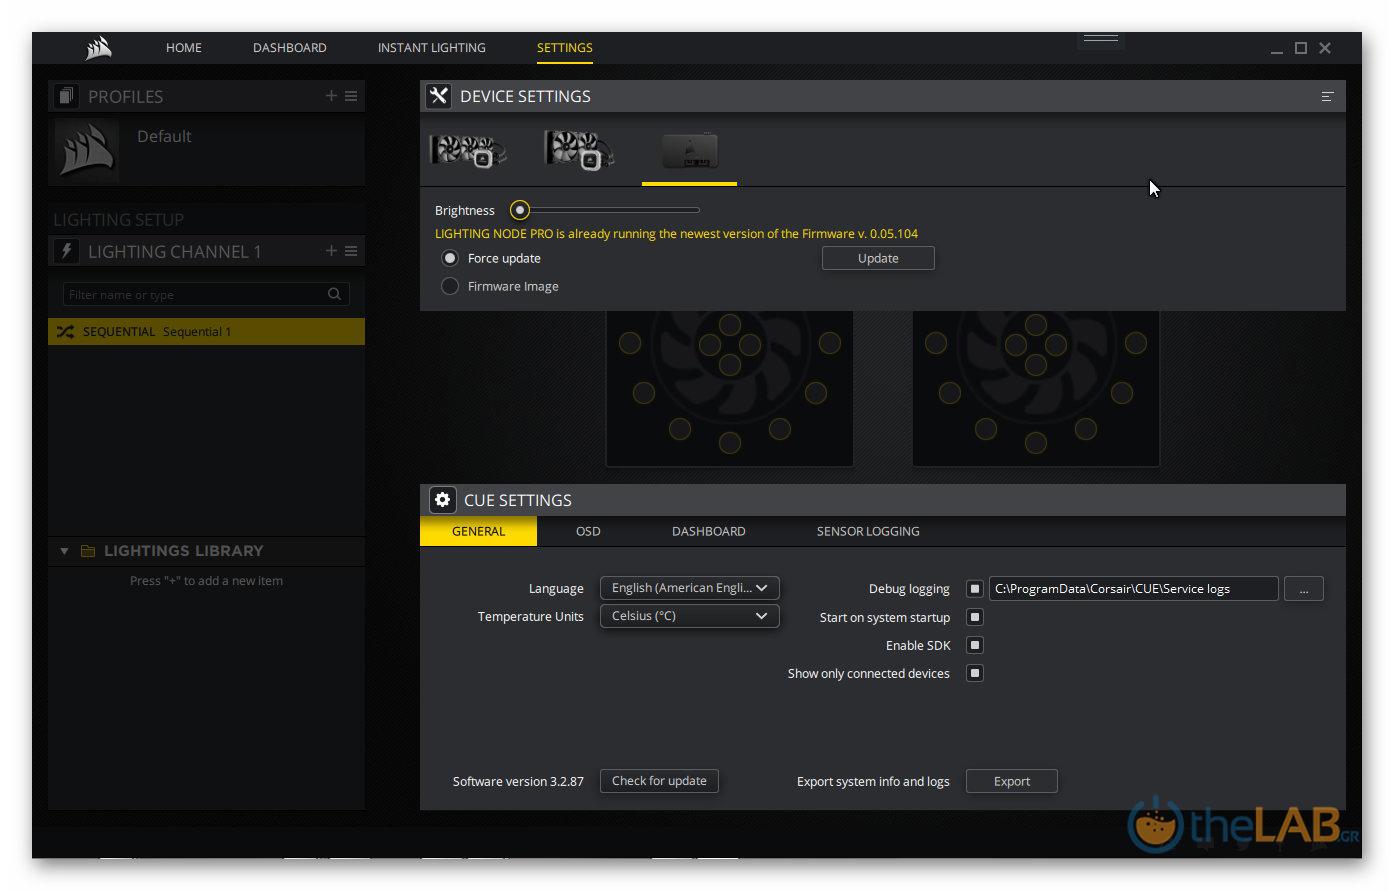Click the search magnifier in filter box
Screen dimensions: 1394x891
(x=334, y=294)
